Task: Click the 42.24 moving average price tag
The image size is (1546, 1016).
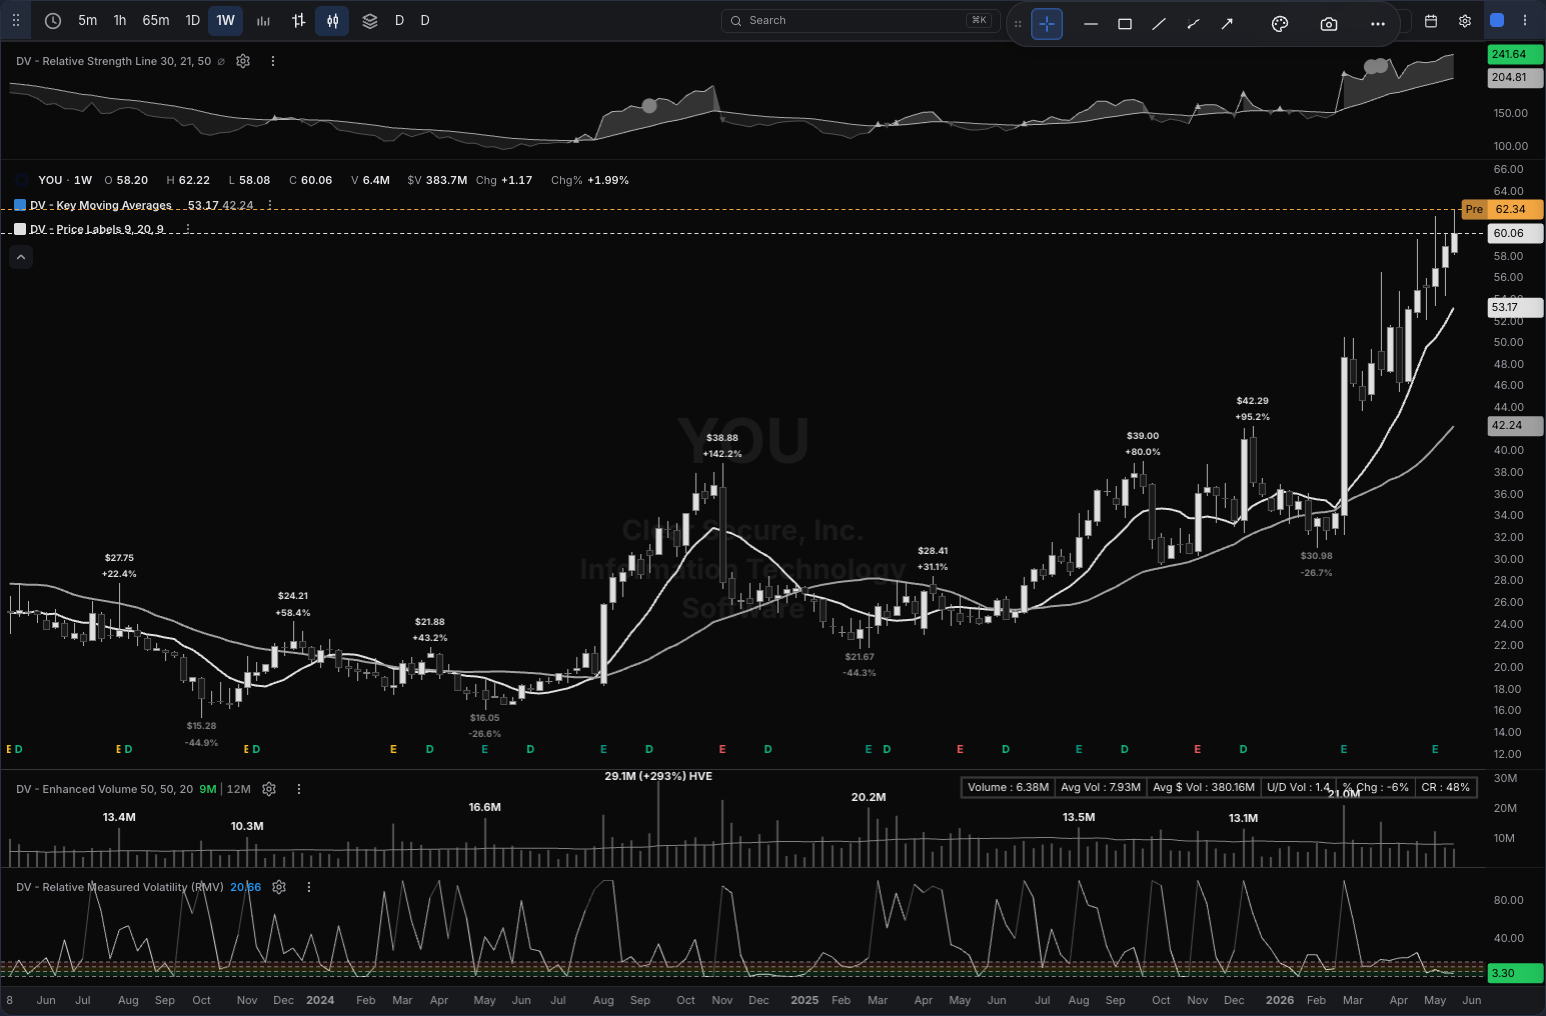Action: click(x=1515, y=425)
